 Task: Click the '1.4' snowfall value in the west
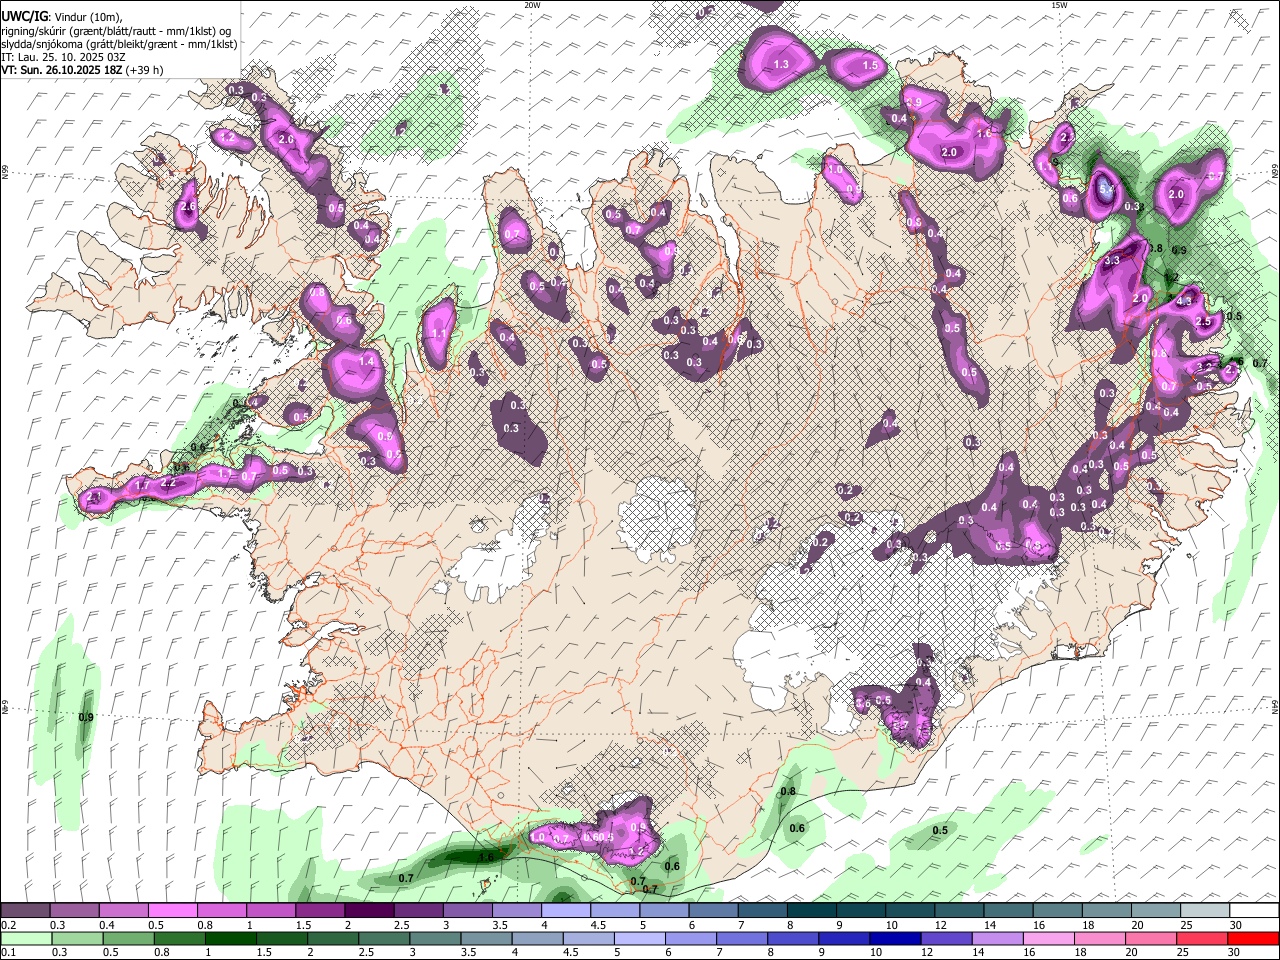366,361
